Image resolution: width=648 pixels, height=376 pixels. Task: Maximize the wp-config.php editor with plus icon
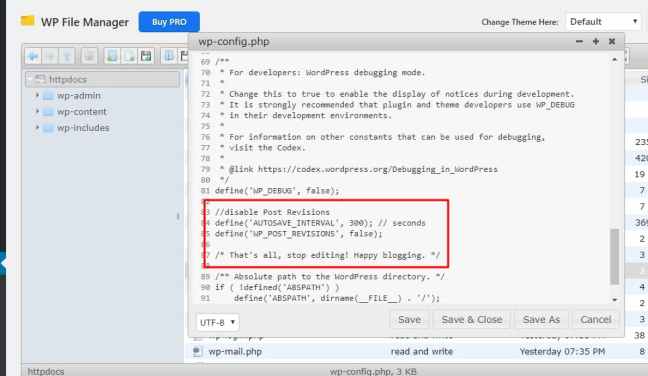pos(596,41)
